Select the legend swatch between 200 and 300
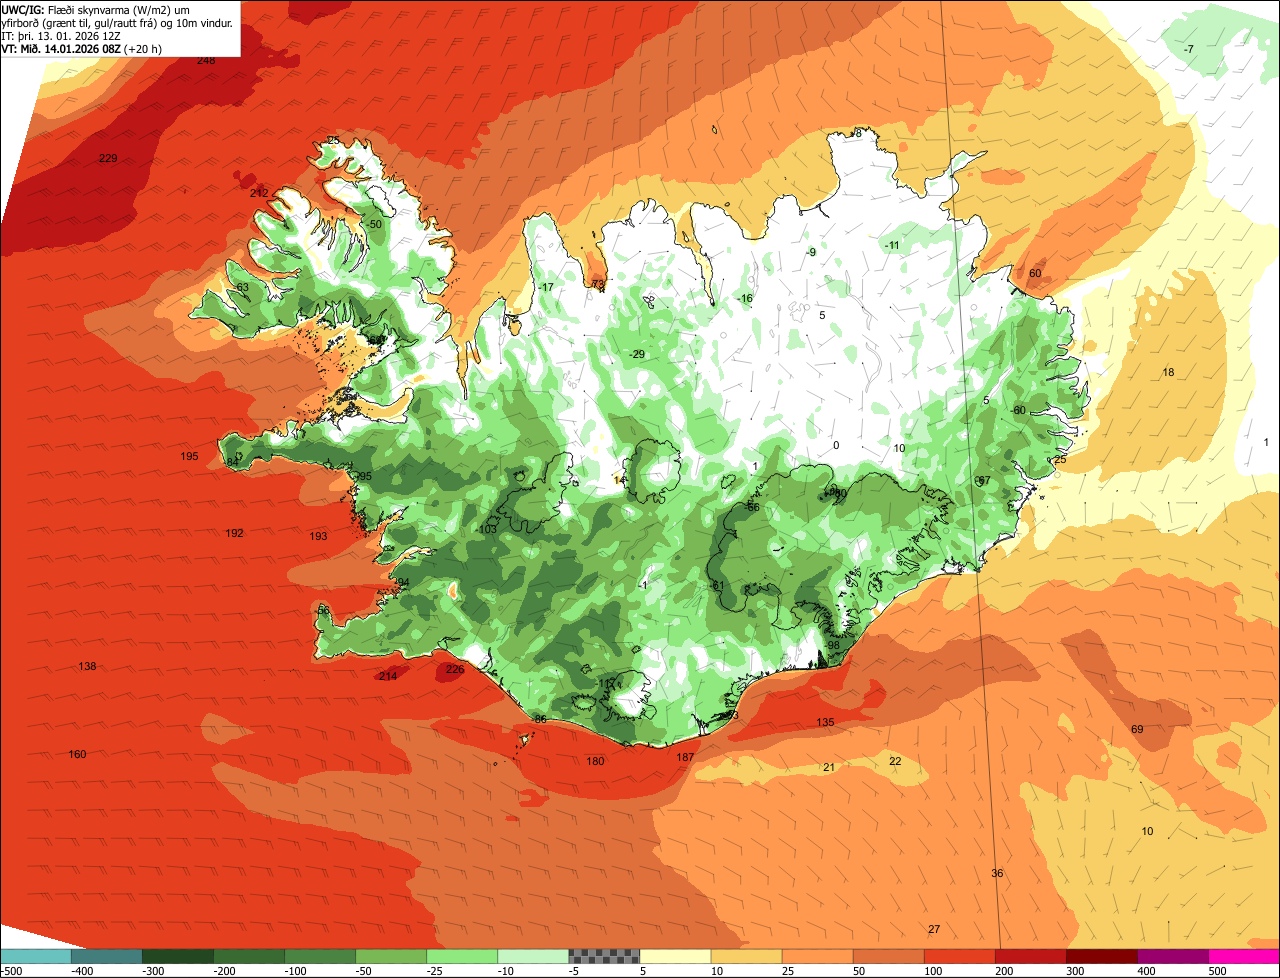This screenshot has width=1280, height=978. (1031, 956)
